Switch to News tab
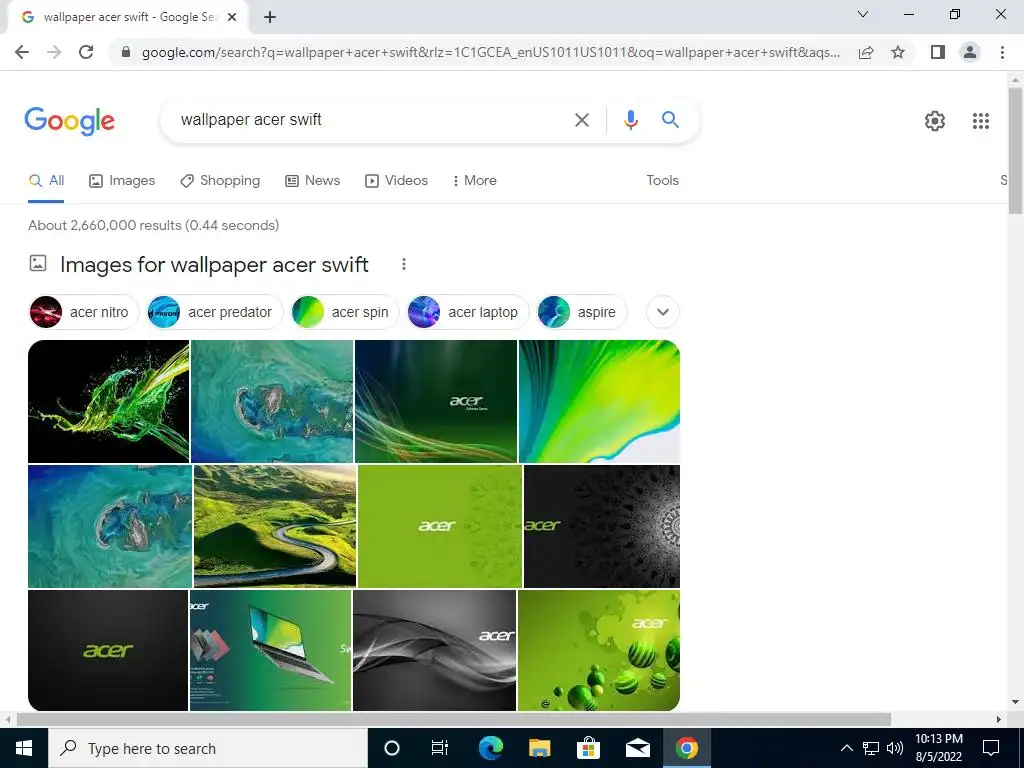The image size is (1024, 768). tap(313, 181)
